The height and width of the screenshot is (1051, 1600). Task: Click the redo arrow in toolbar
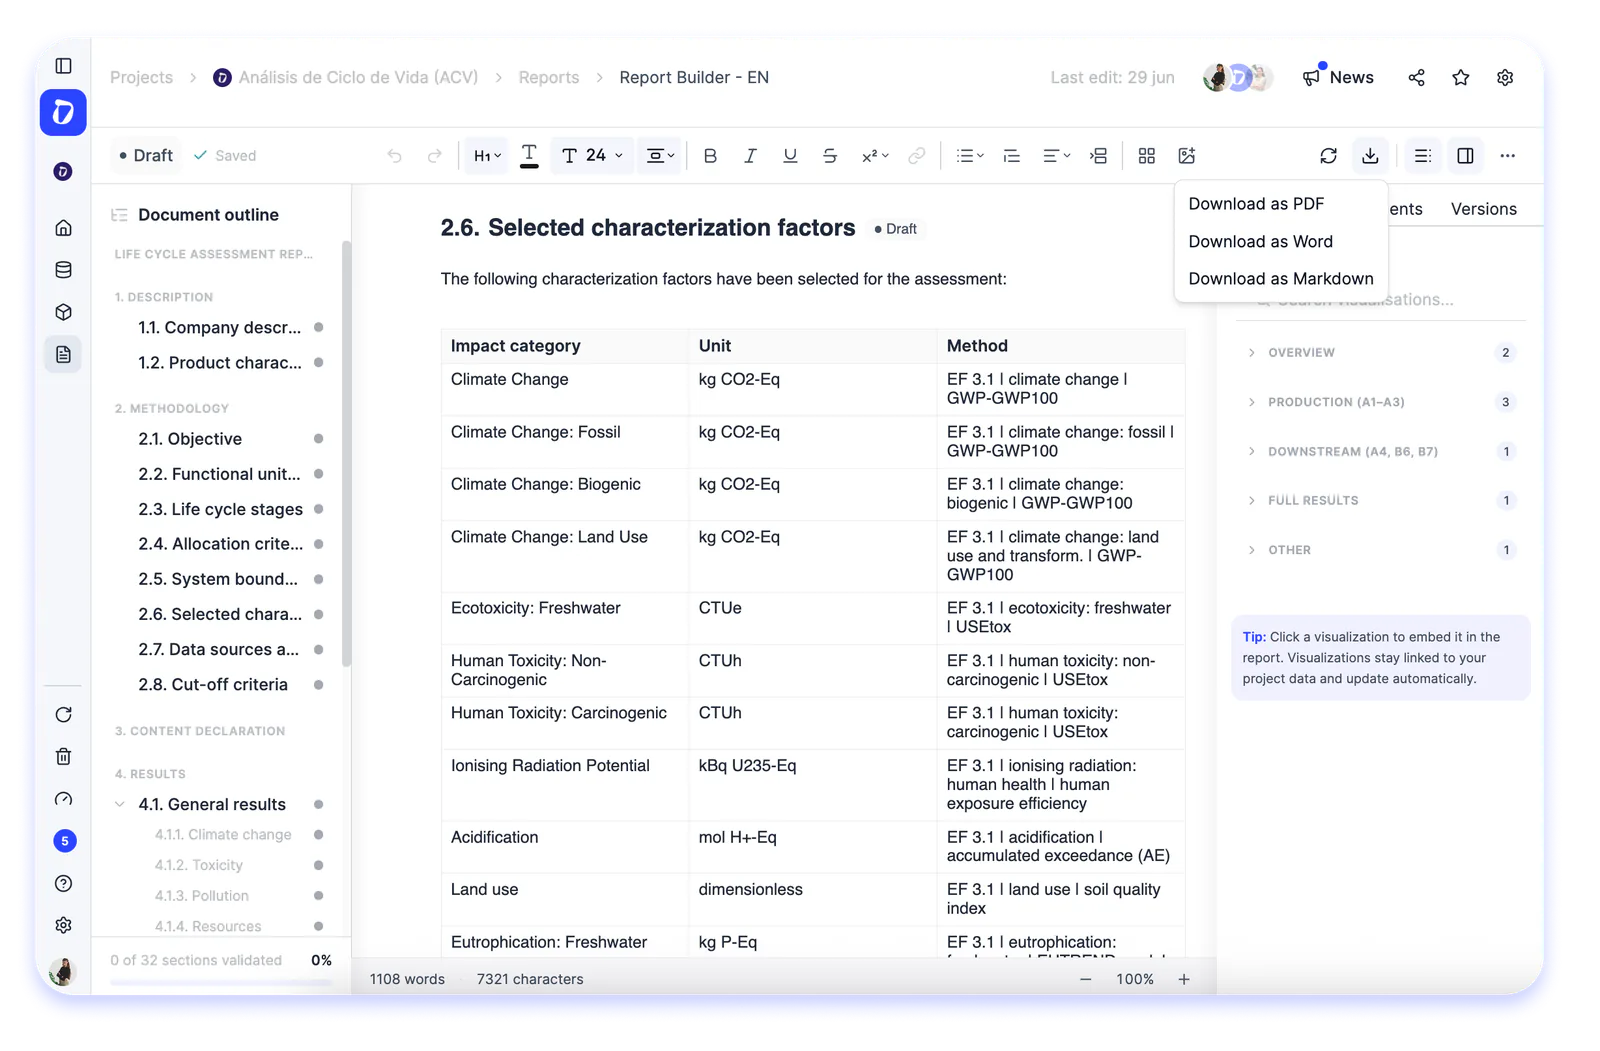click(434, 156)
